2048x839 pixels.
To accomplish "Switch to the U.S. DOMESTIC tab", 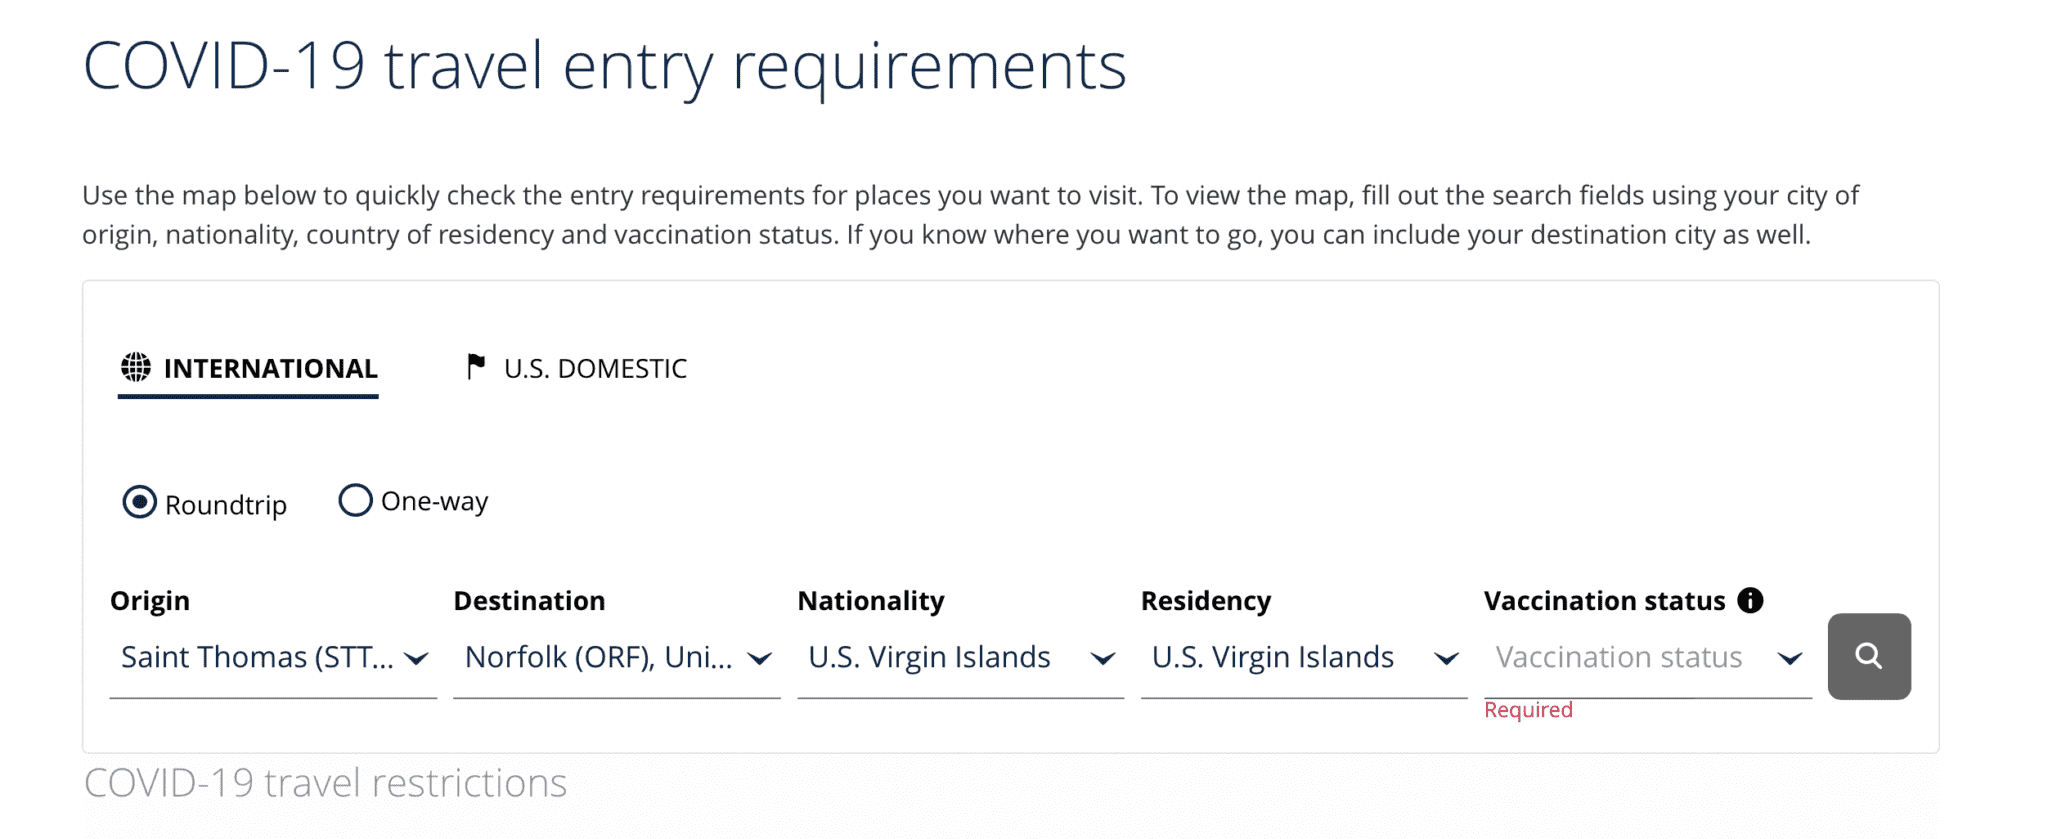I will (577, 368).
